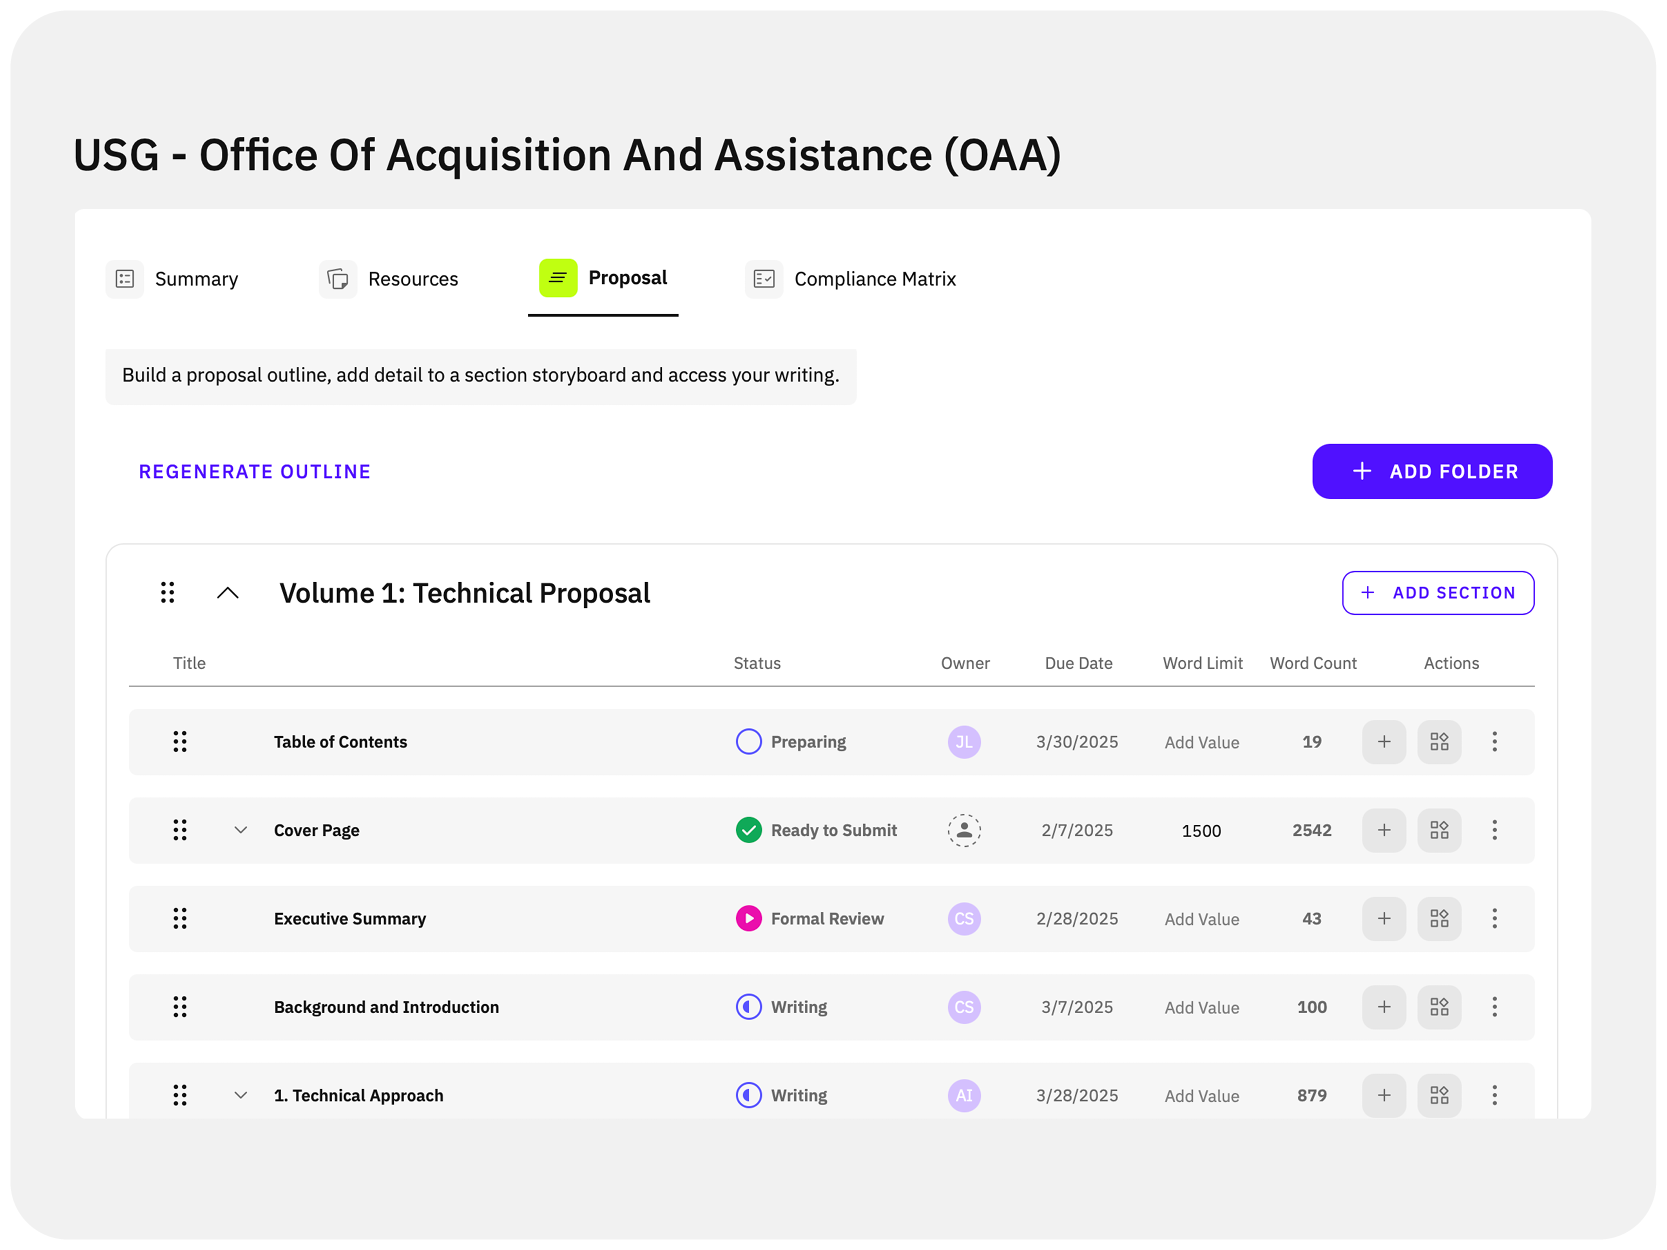The width and height of the screenshot is (1667, 1250).
Task: Grab drag handle of Volume 1 folder
Action: click(168, 593)
